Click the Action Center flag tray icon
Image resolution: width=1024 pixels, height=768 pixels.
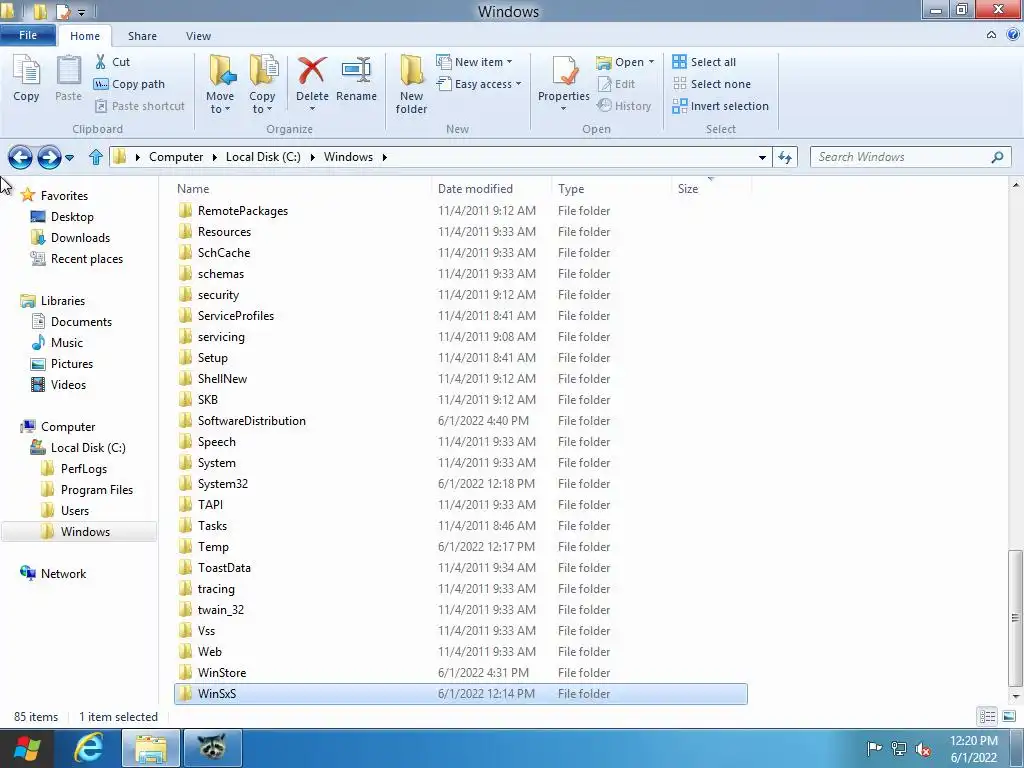tap(874, 748)
